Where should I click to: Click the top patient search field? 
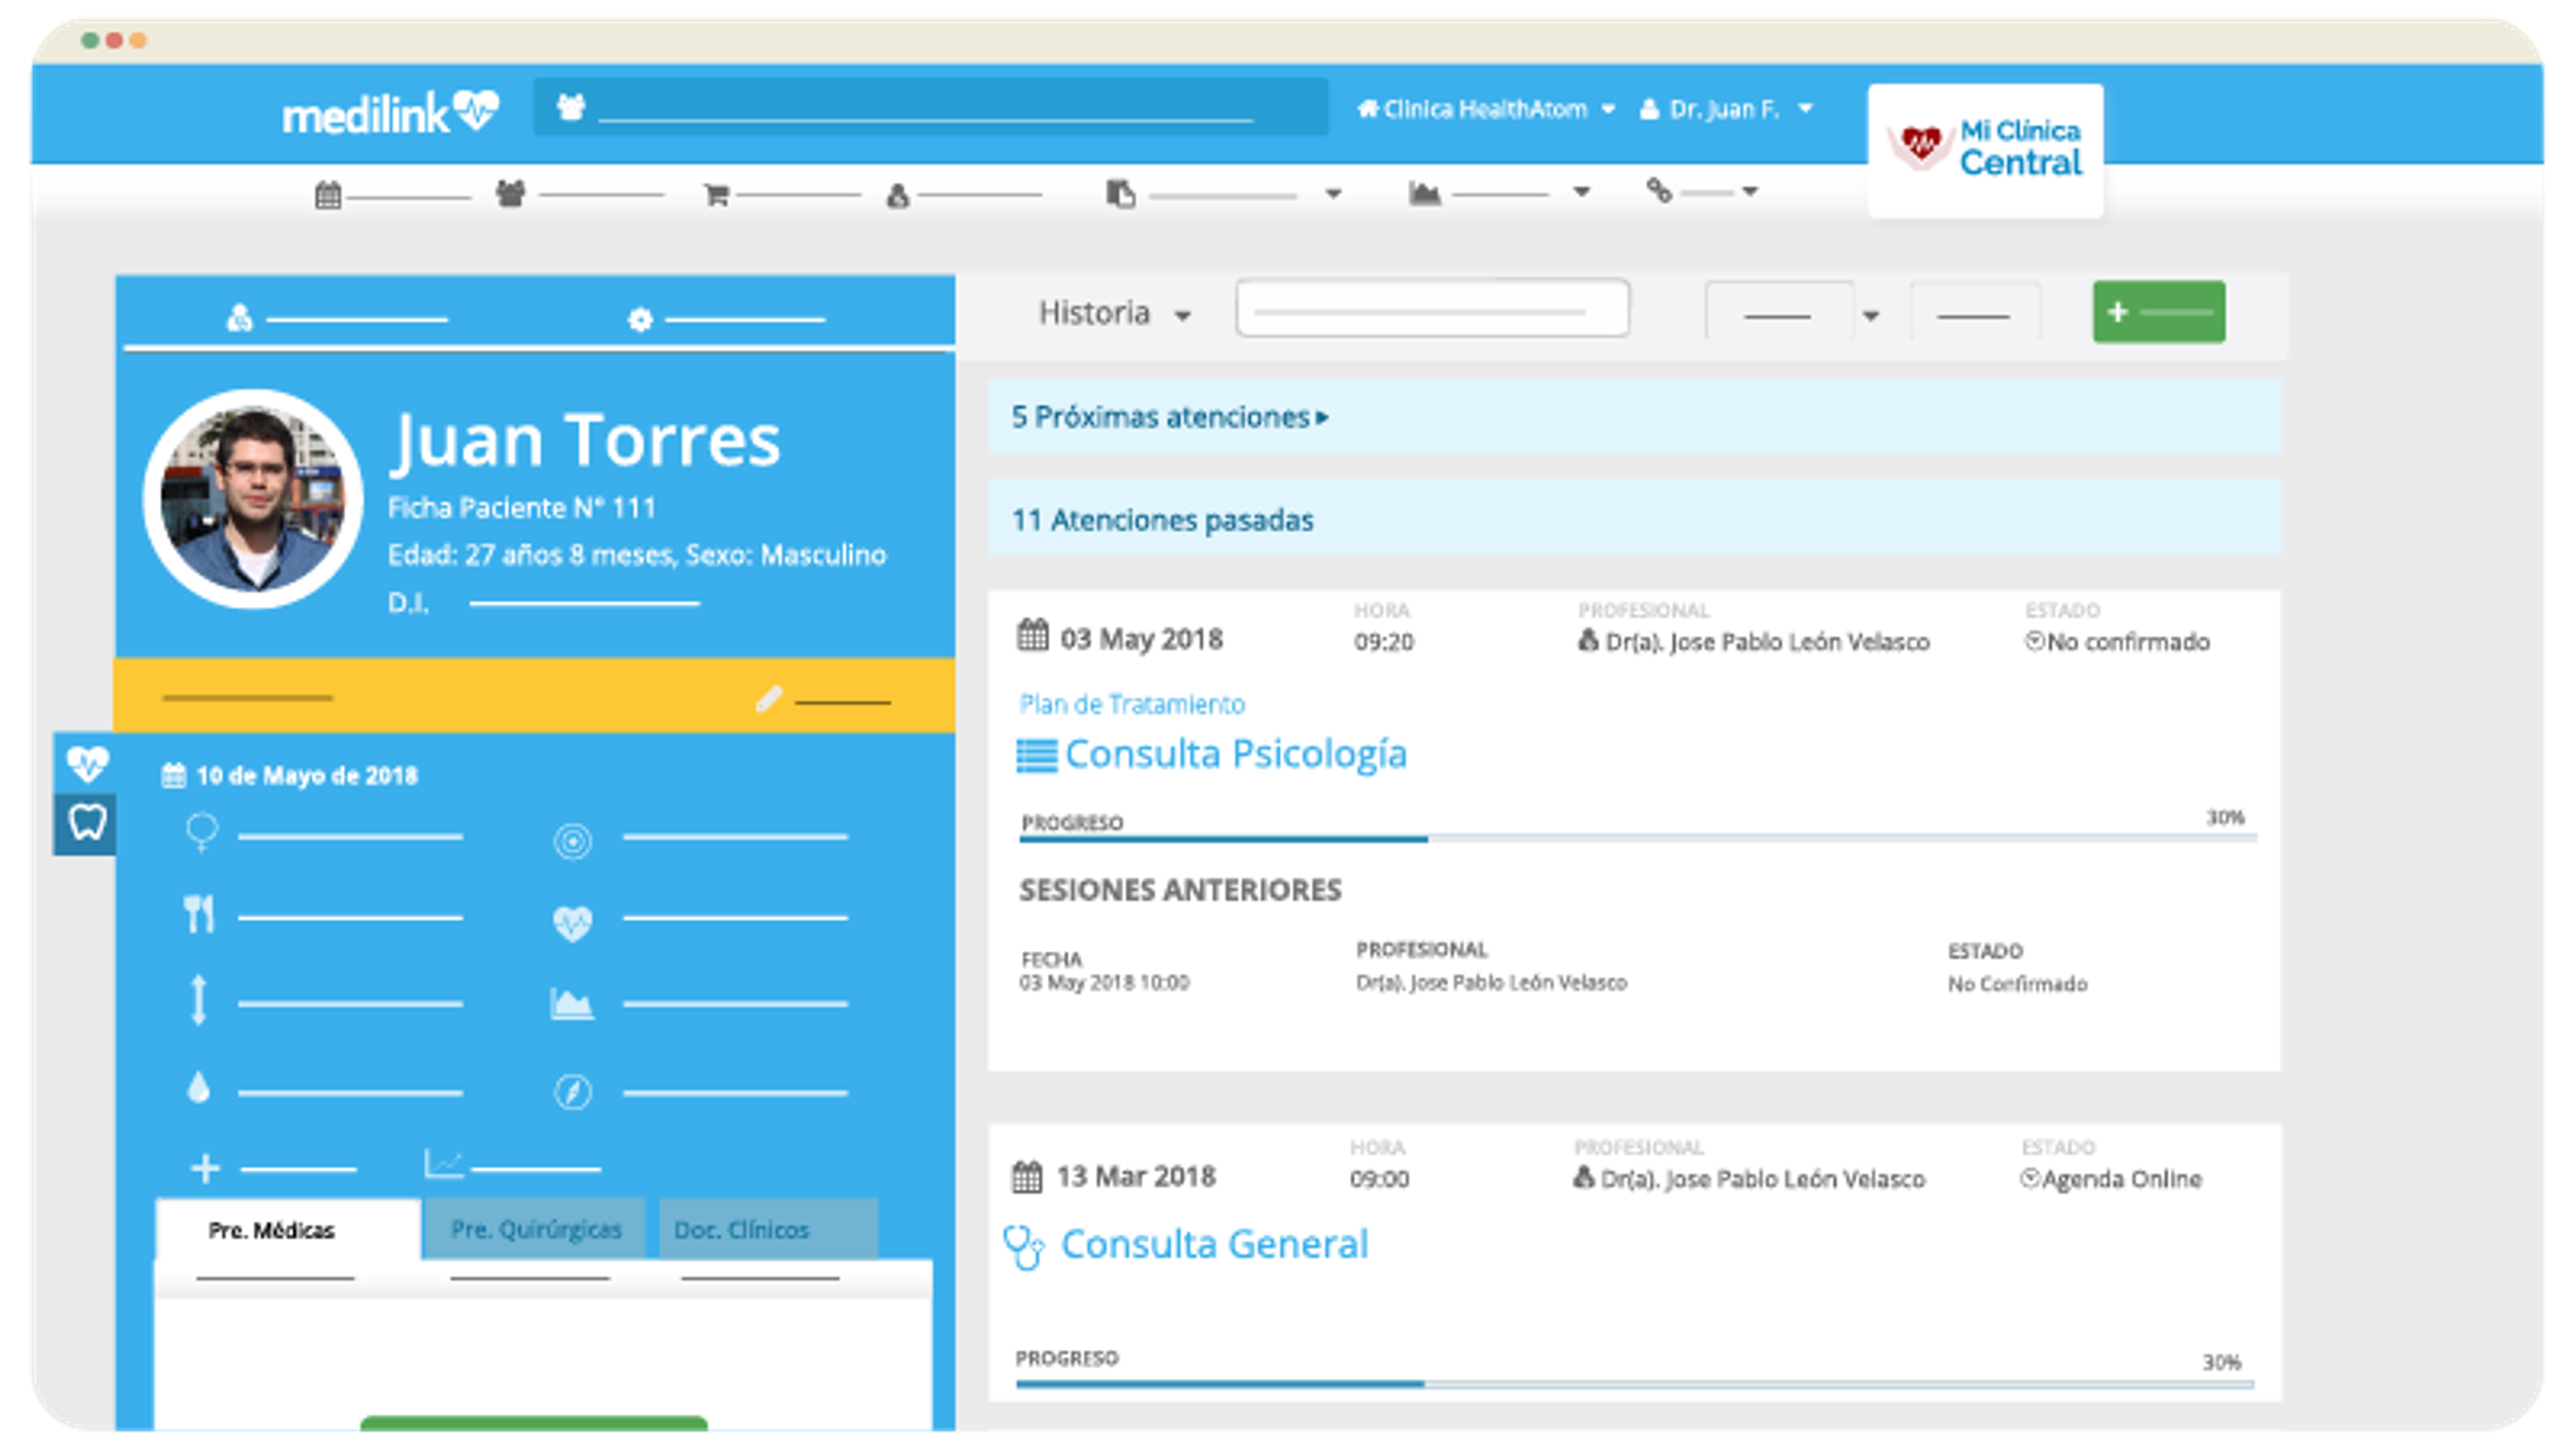click(x=930, y=107)
